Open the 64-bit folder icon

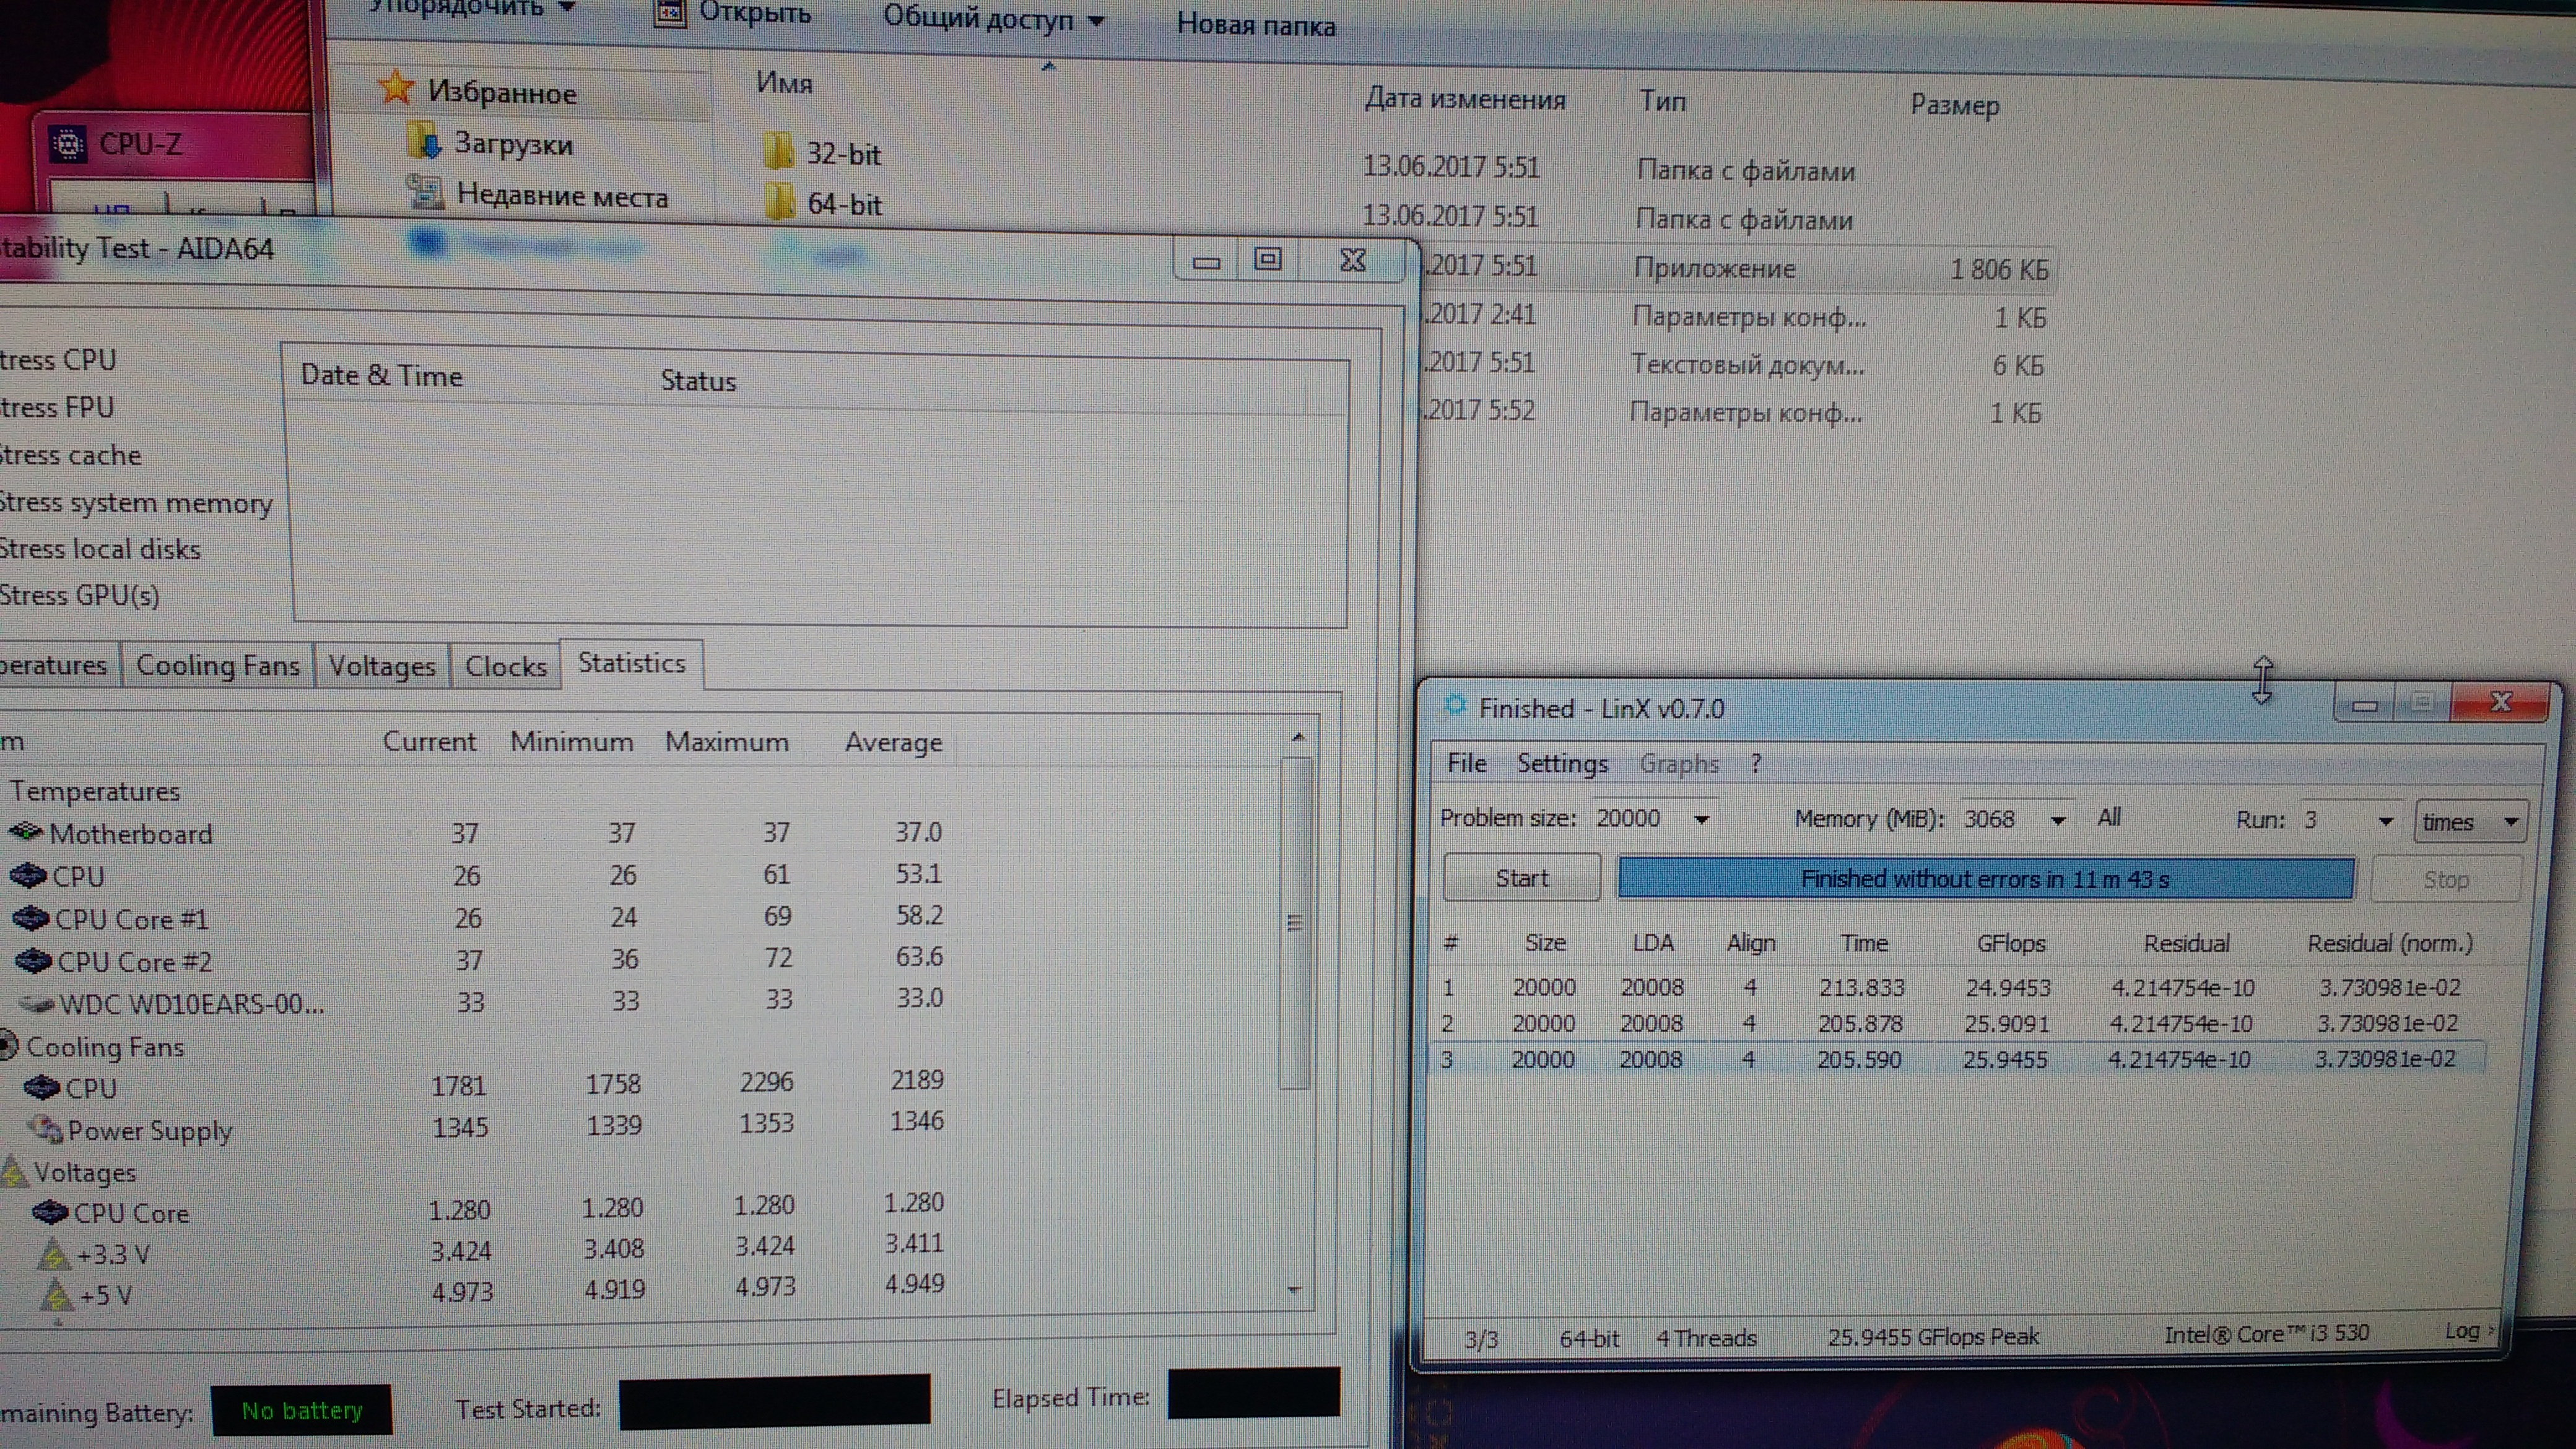click(x=779, y=203)
